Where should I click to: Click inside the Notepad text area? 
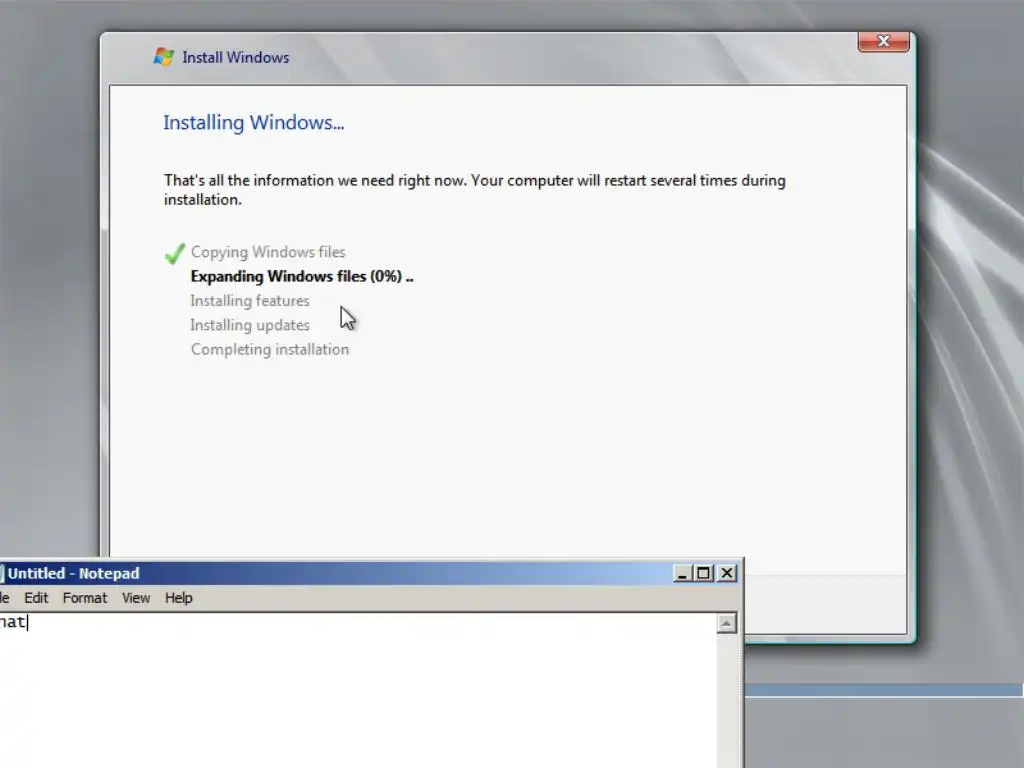tap(358, 690)
